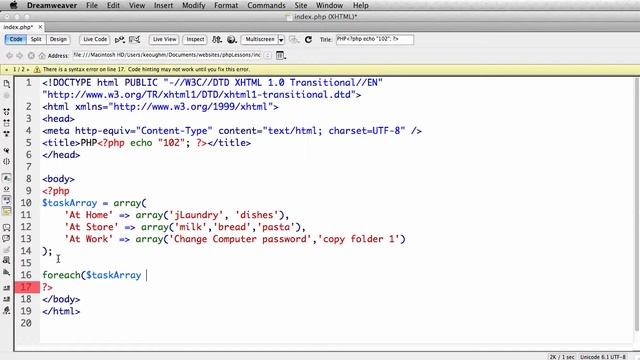640x360 pixels.
Task: Click the Multiscreen button
Action: pos(260,39)
